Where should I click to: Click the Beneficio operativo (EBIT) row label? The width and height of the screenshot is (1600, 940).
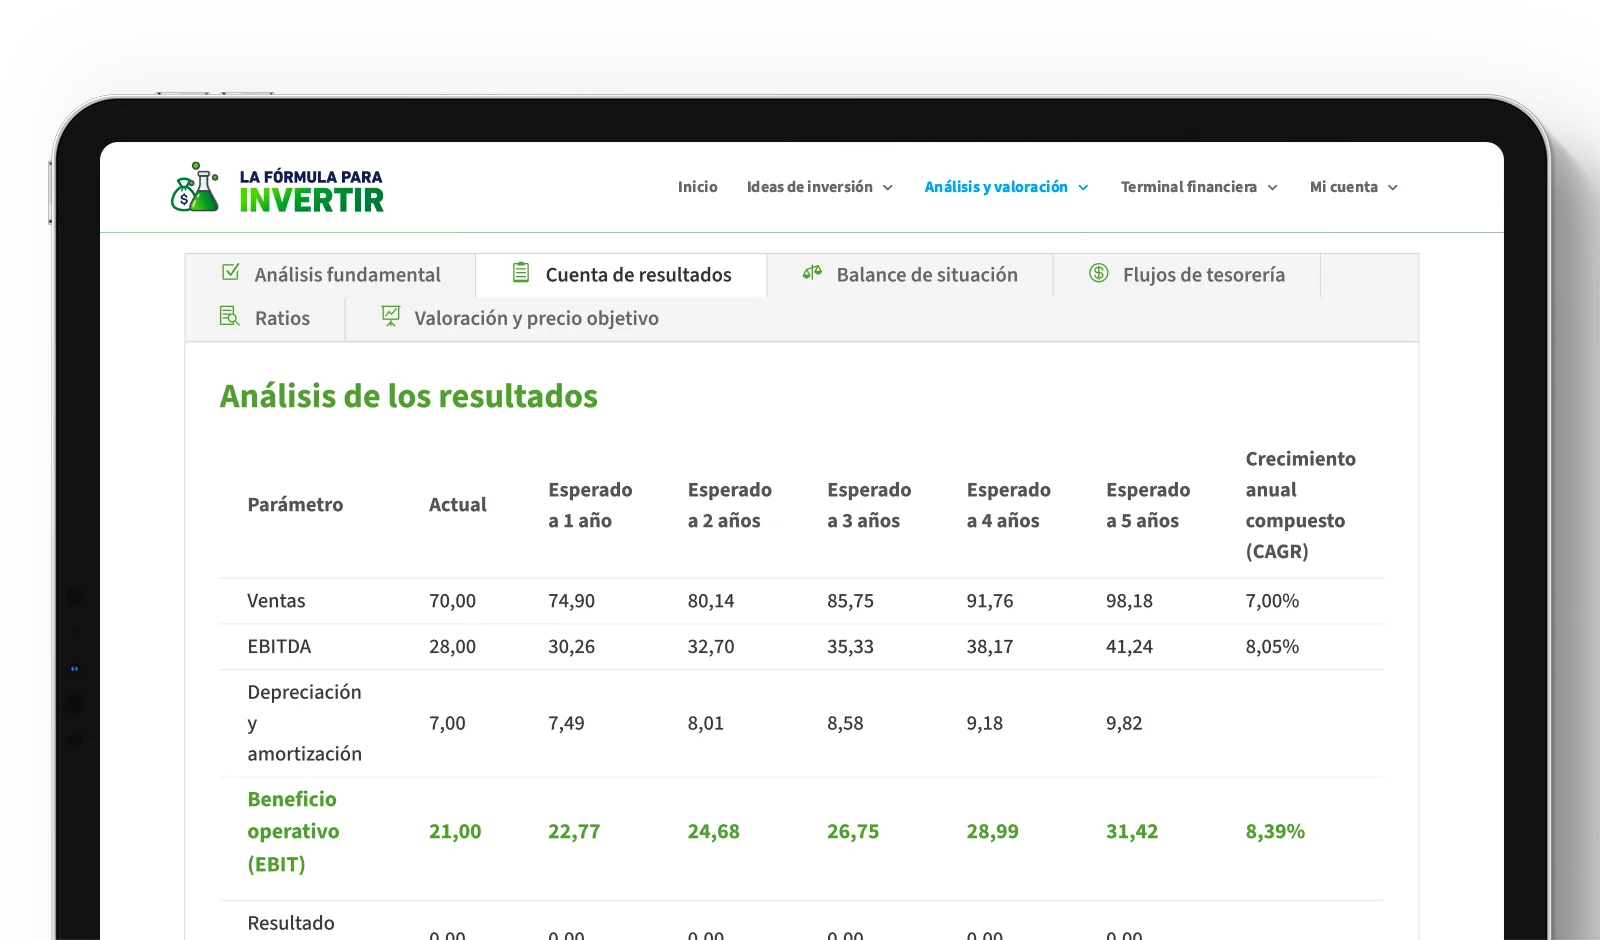coord(293,832)
